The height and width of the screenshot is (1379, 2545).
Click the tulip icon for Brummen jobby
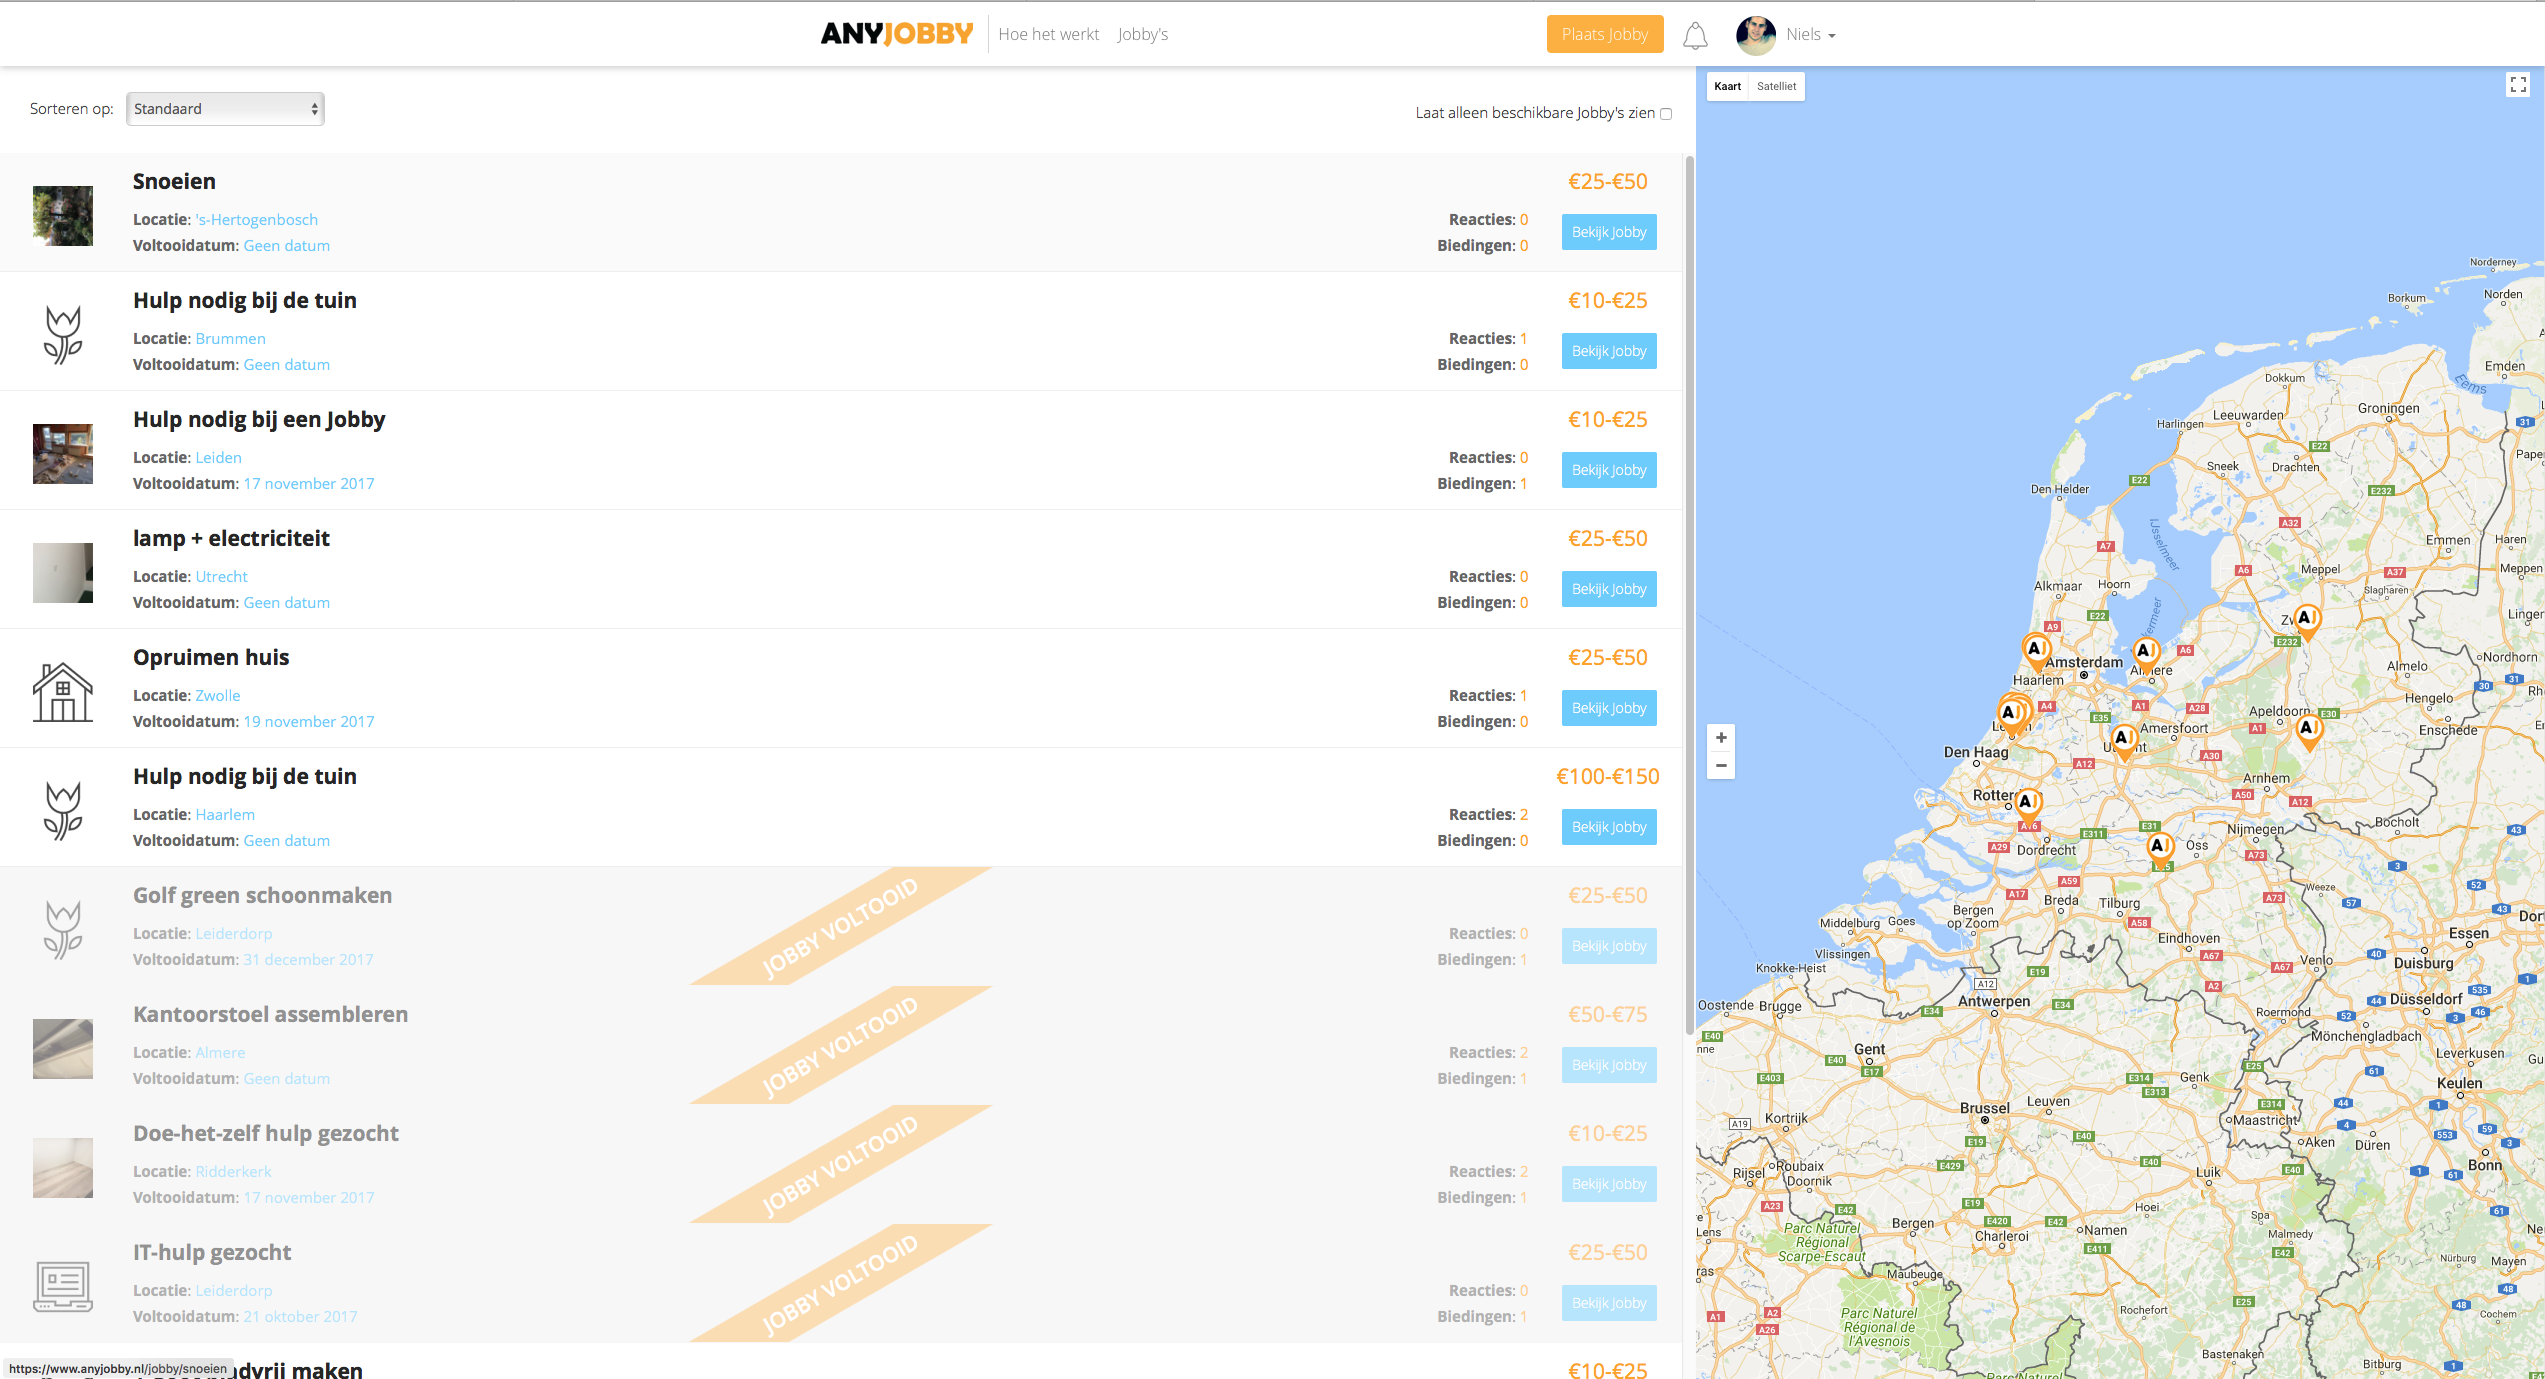(63, 335)
